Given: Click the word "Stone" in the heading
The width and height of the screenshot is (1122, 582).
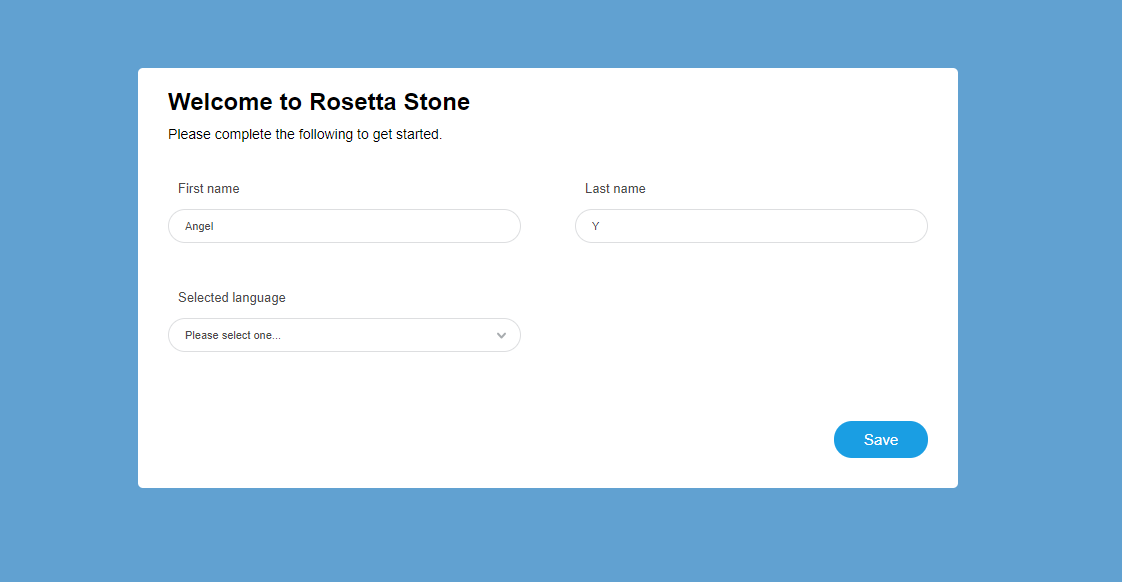Looking at the screenshot, I should (436, 102).
